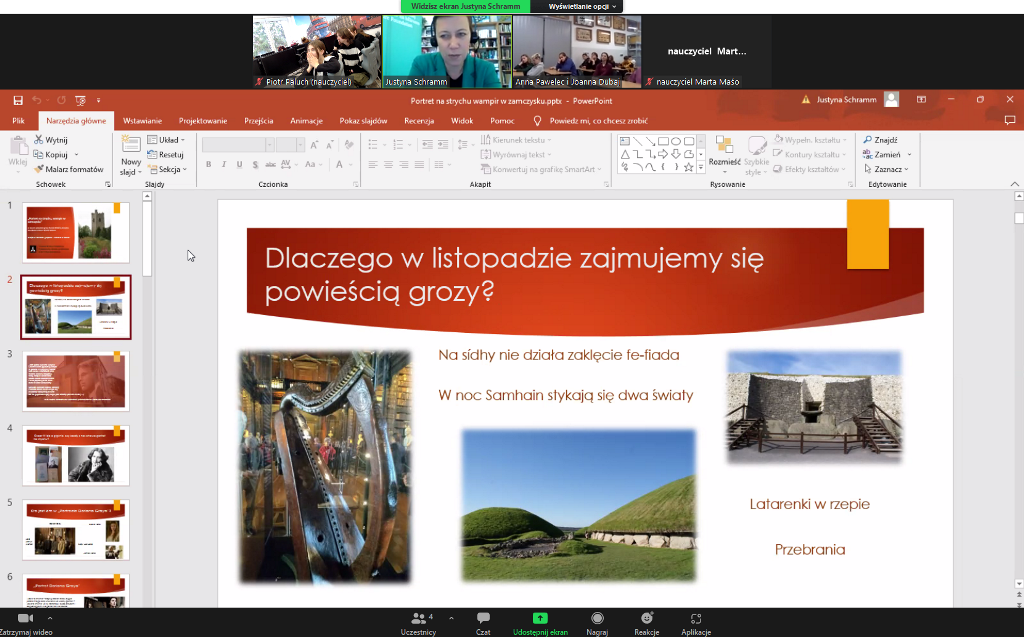Image resolution: width=1024 pixels, height=637 pixels.
Task: Click the Rozmieść arrange icon
Action: click(724, 146)
